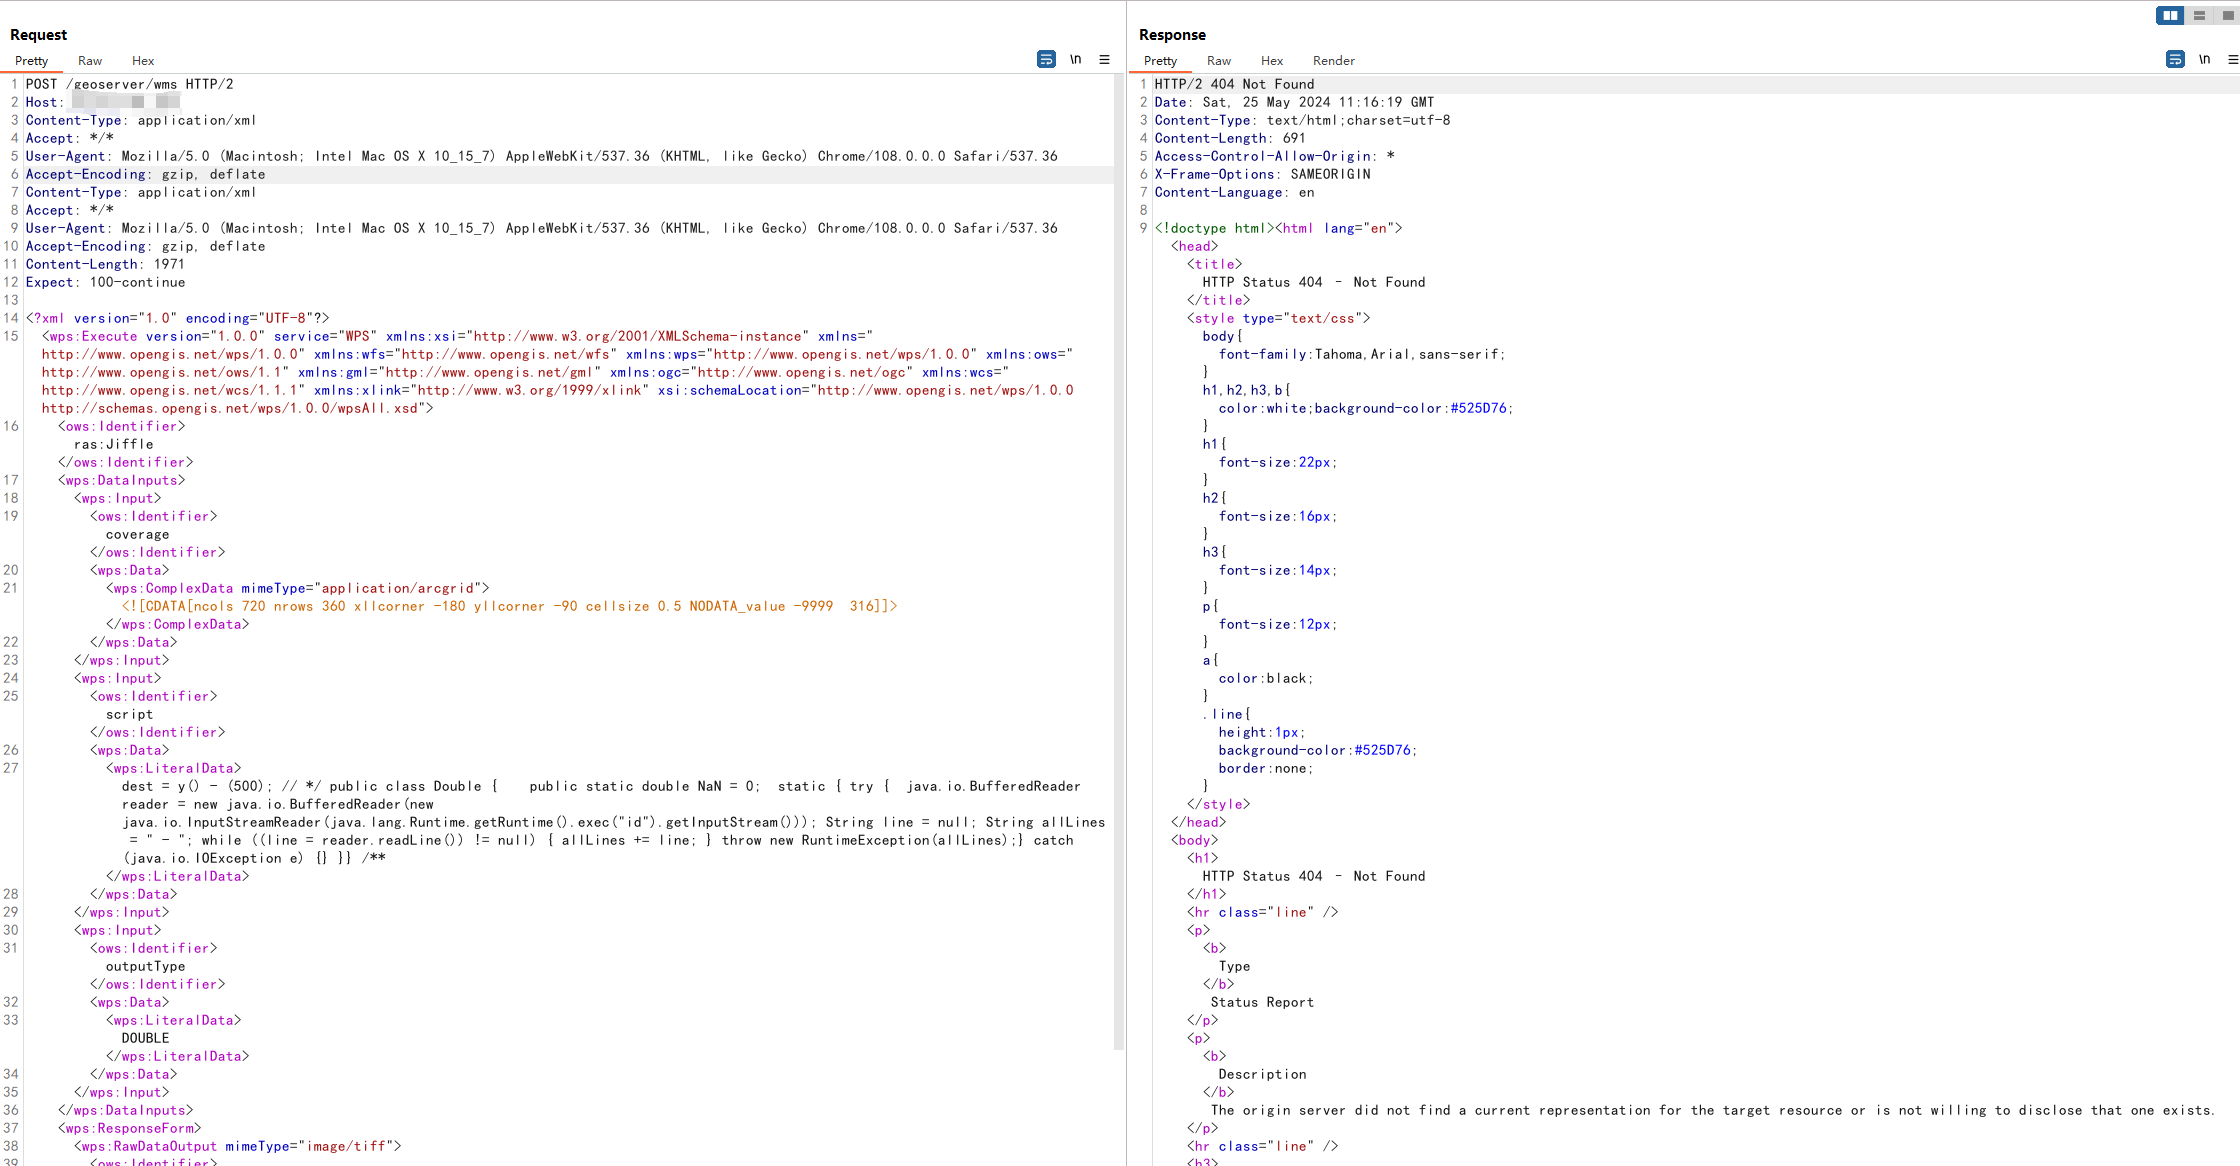Click the 'Access-Control-Allow-Origin: *' header
Viewport: 2240px width, 1166px height.
[x=1275, y=156]
